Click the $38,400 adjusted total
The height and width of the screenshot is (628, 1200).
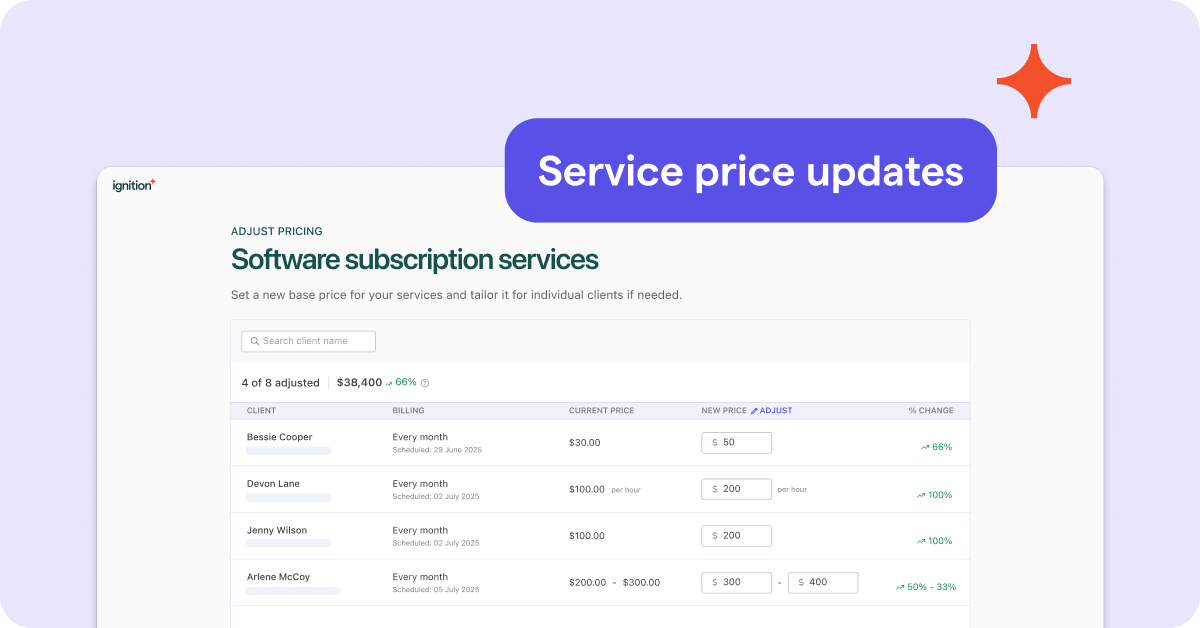[x=359, y=382]
